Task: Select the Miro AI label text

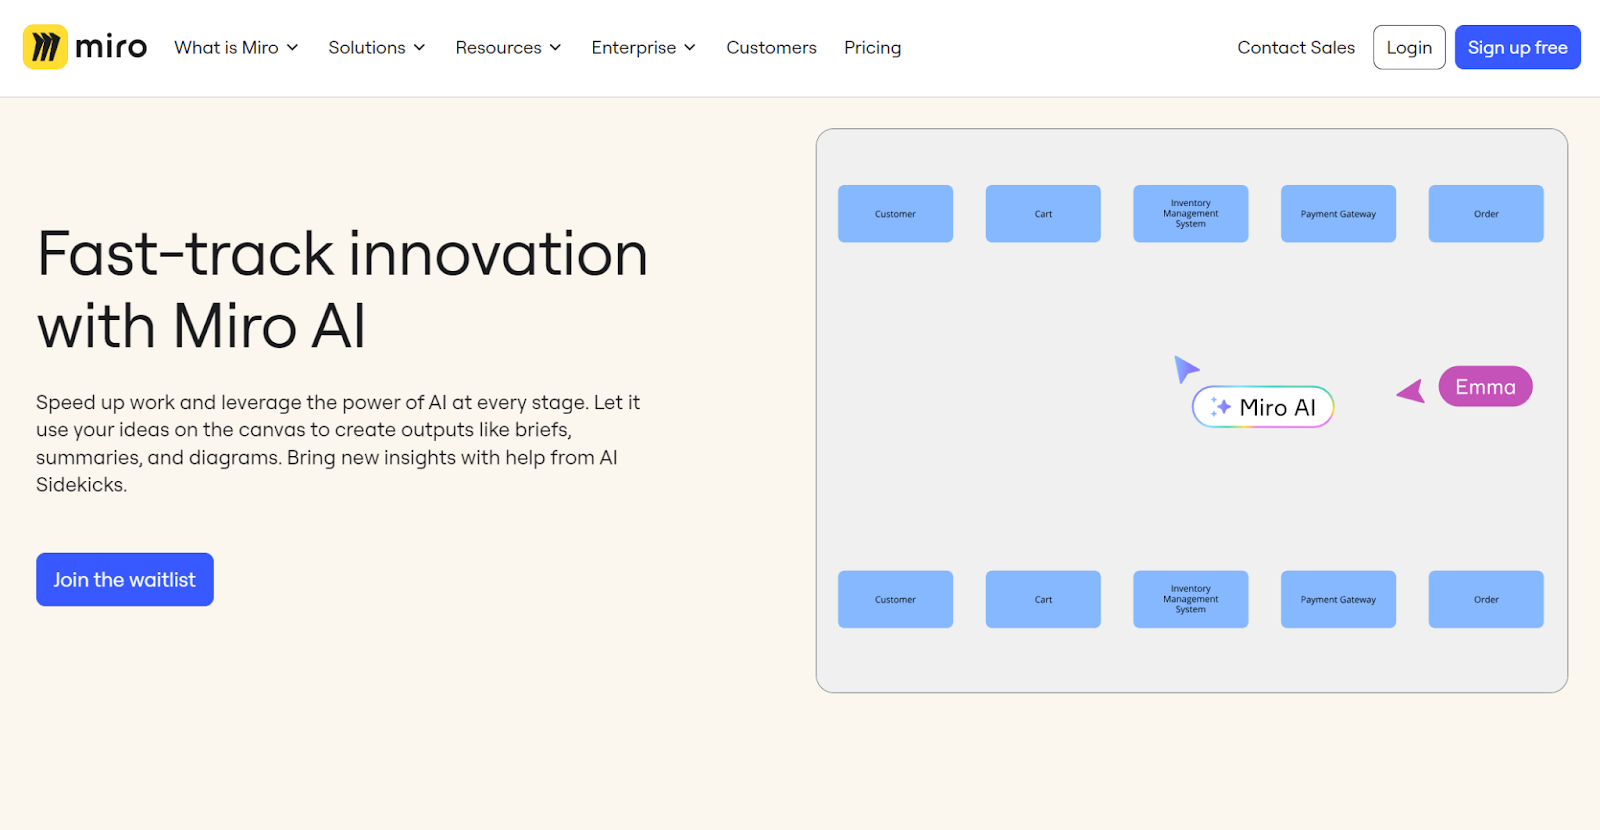Action: (x=1278, y=407)
